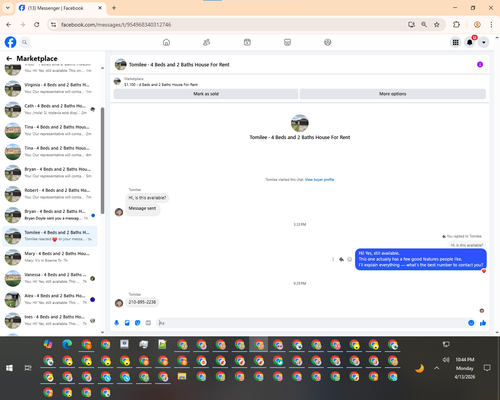React with emoji beside blue message
The width and height of the screenshot is (500, 400).
point(349,259)
